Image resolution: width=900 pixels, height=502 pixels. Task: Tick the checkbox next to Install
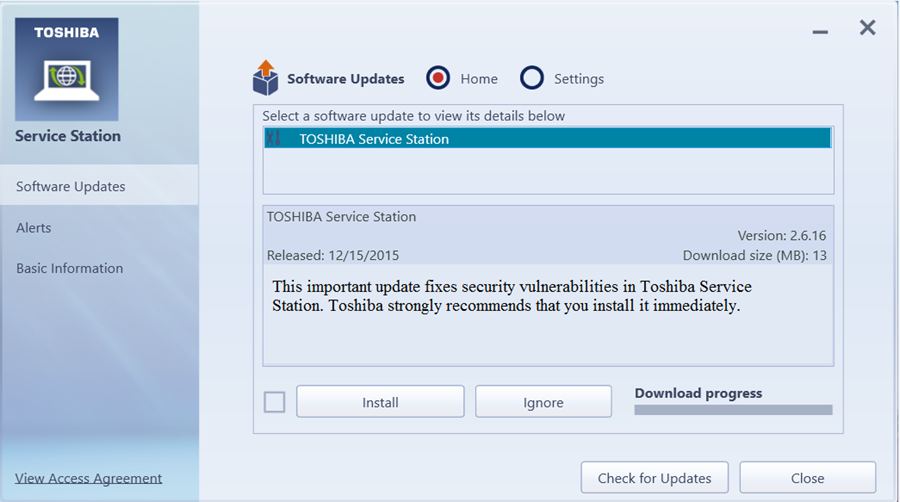point(274,402)
